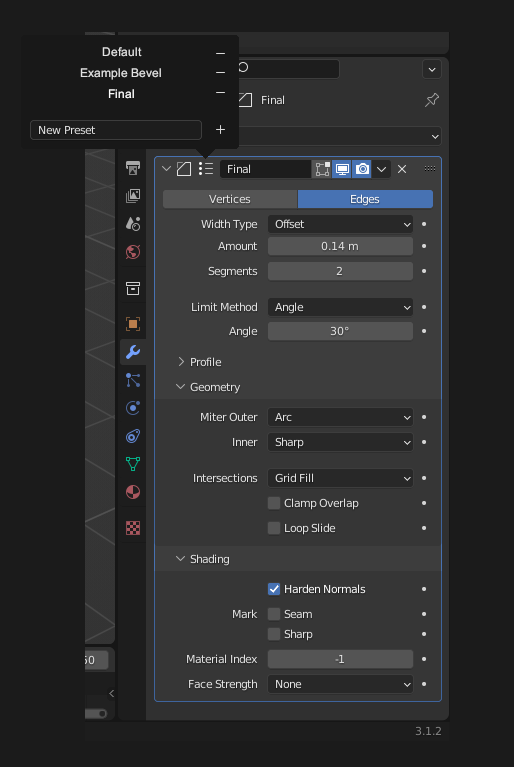Remove the bevel modifier with X
Image resolution: width=514 pixels, height=767 pixels.
point(402,169)
